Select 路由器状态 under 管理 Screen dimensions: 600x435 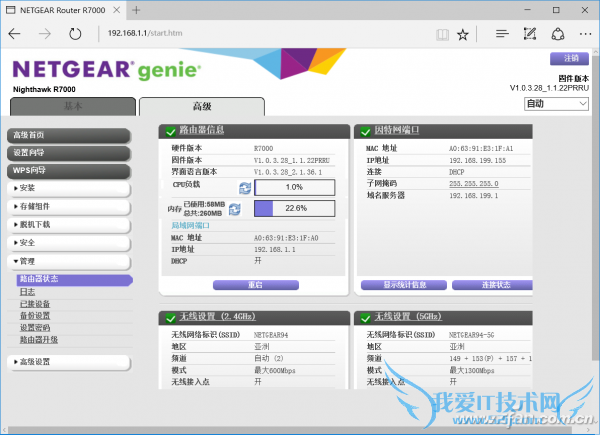tap(74, 279)
